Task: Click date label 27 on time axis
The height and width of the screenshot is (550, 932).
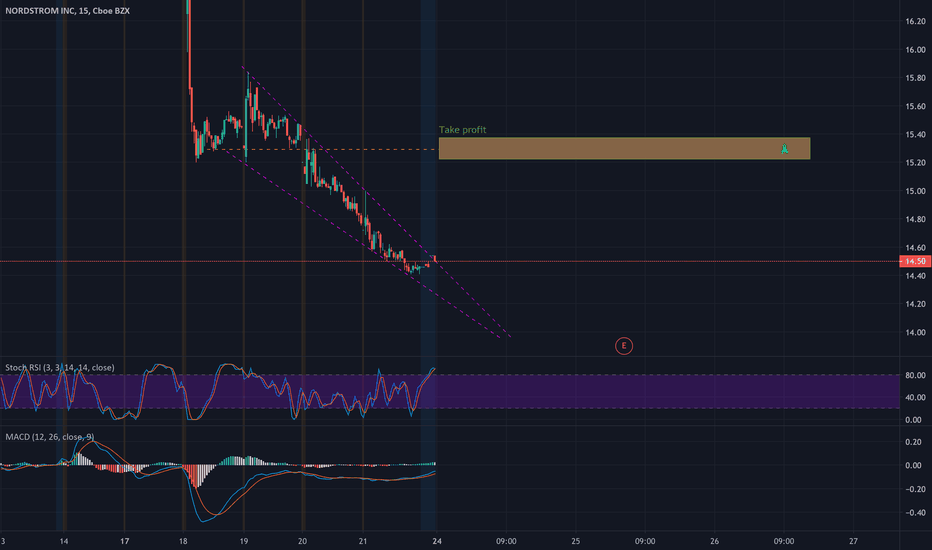Action: 854,541
